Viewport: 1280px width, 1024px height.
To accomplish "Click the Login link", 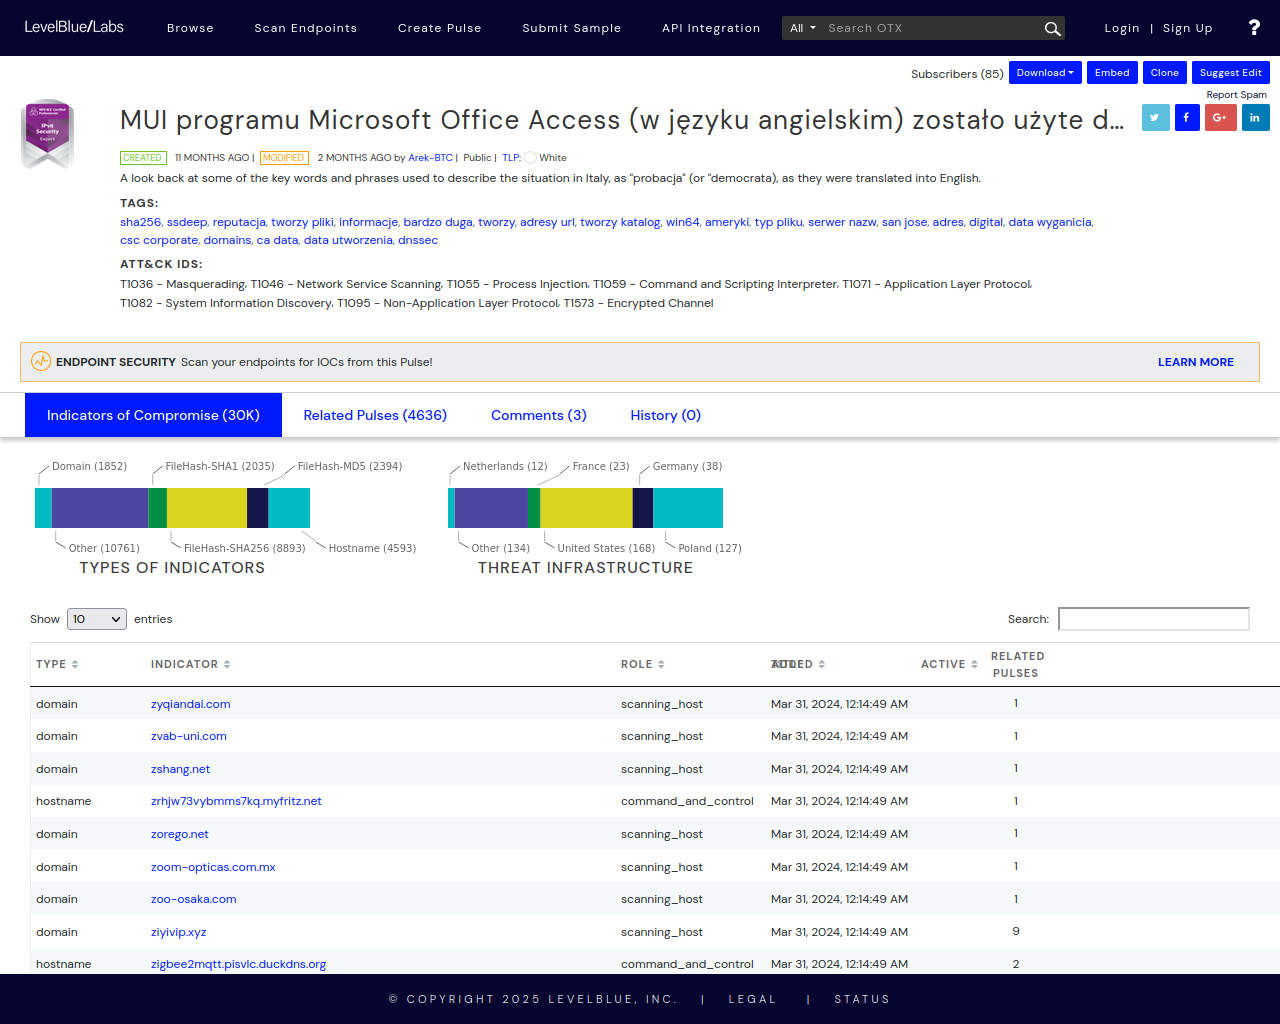I will (x=1122, y=28).
